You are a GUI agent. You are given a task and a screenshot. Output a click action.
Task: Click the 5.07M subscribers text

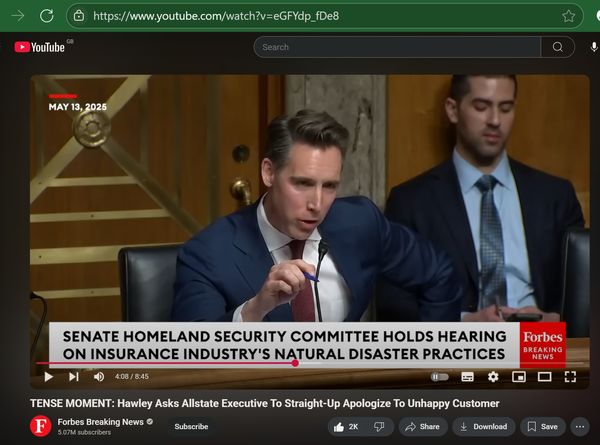[84, 432]
